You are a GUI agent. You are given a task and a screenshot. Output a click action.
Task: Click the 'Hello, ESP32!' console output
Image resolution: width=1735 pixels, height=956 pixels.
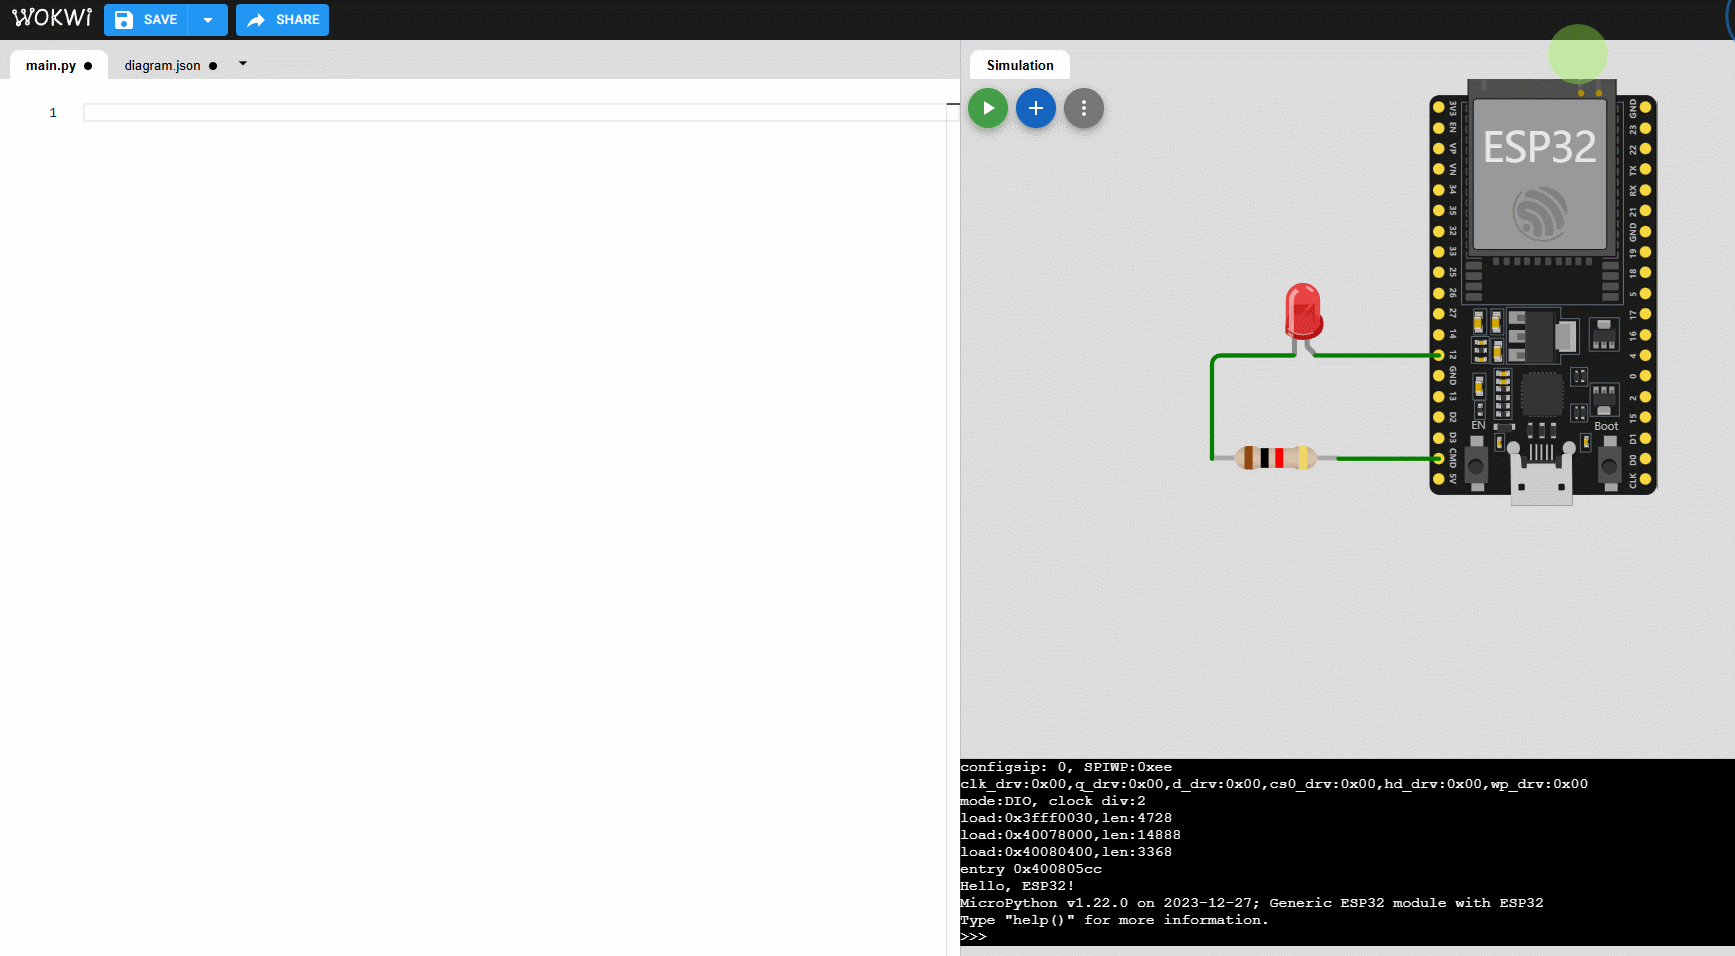click(x=1017, y=886)
